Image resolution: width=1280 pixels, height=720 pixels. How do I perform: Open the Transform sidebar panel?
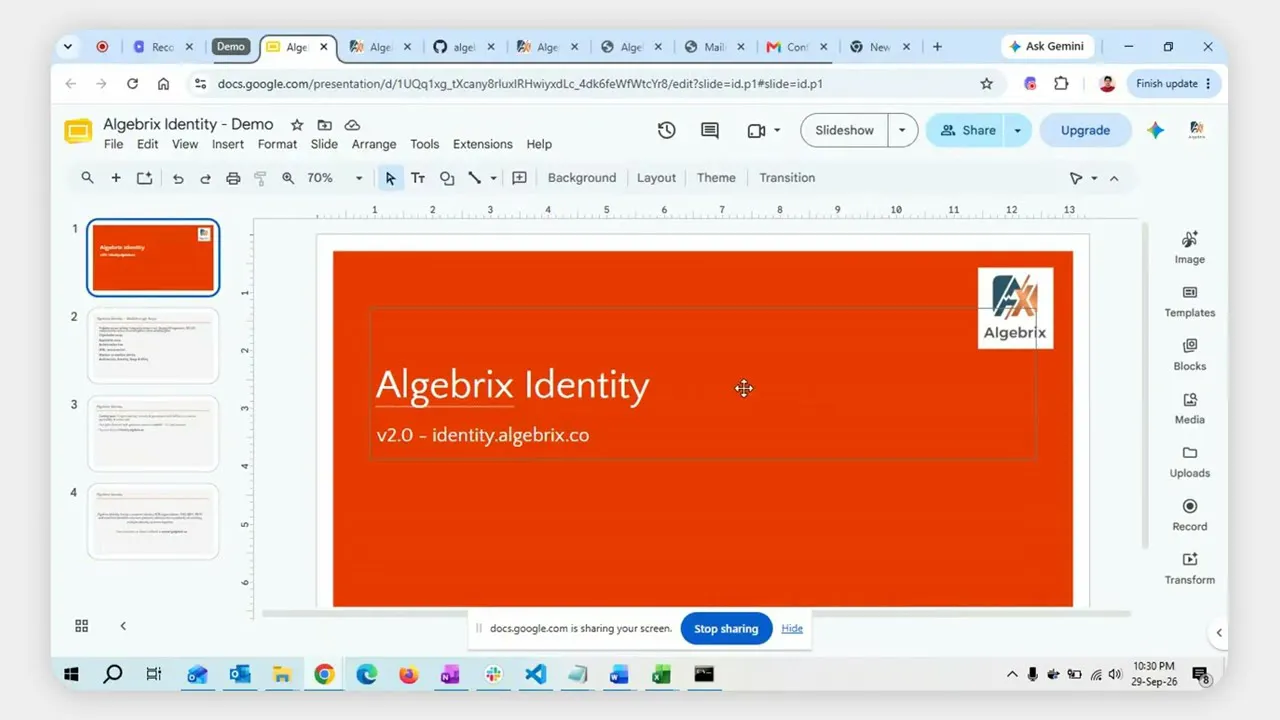[1189, 568]
